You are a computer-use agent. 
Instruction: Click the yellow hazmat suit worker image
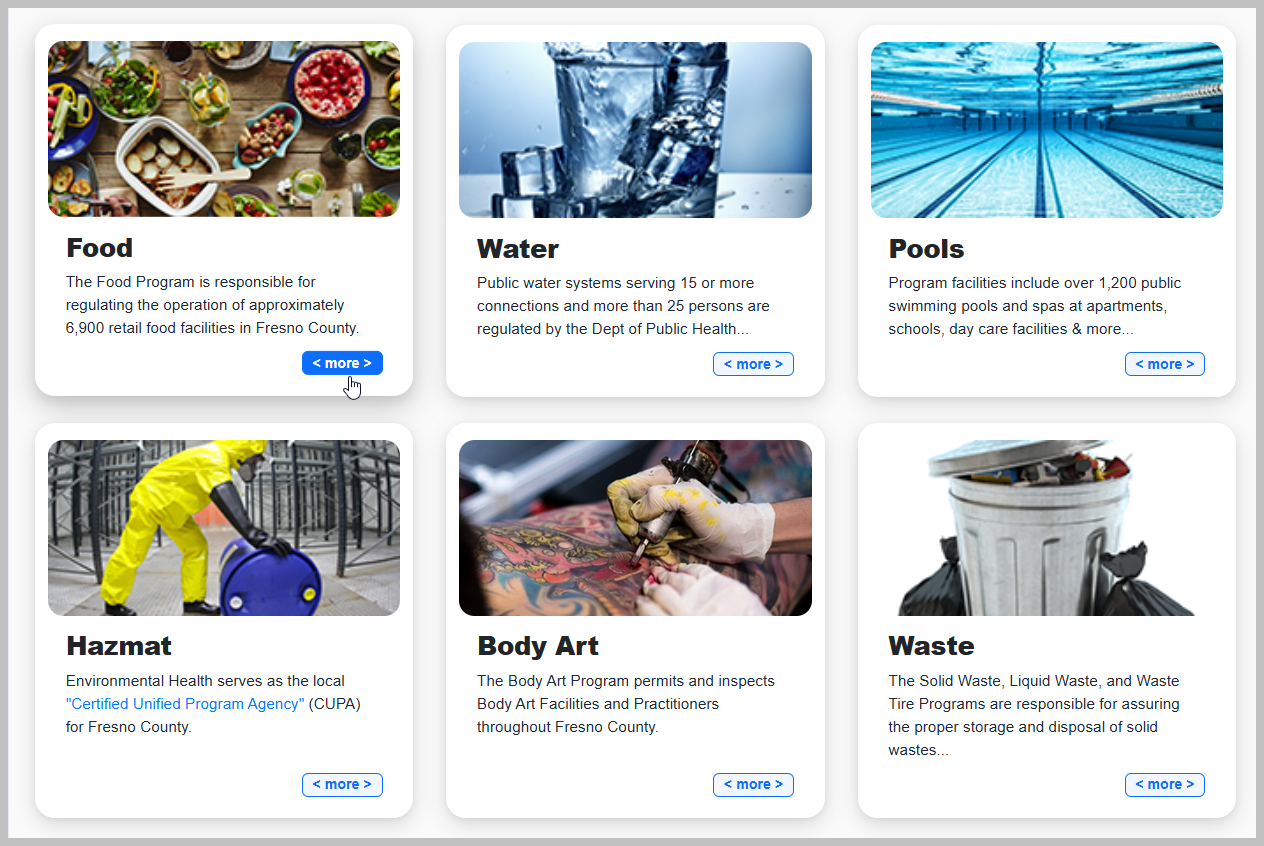(x=224, y=528)
